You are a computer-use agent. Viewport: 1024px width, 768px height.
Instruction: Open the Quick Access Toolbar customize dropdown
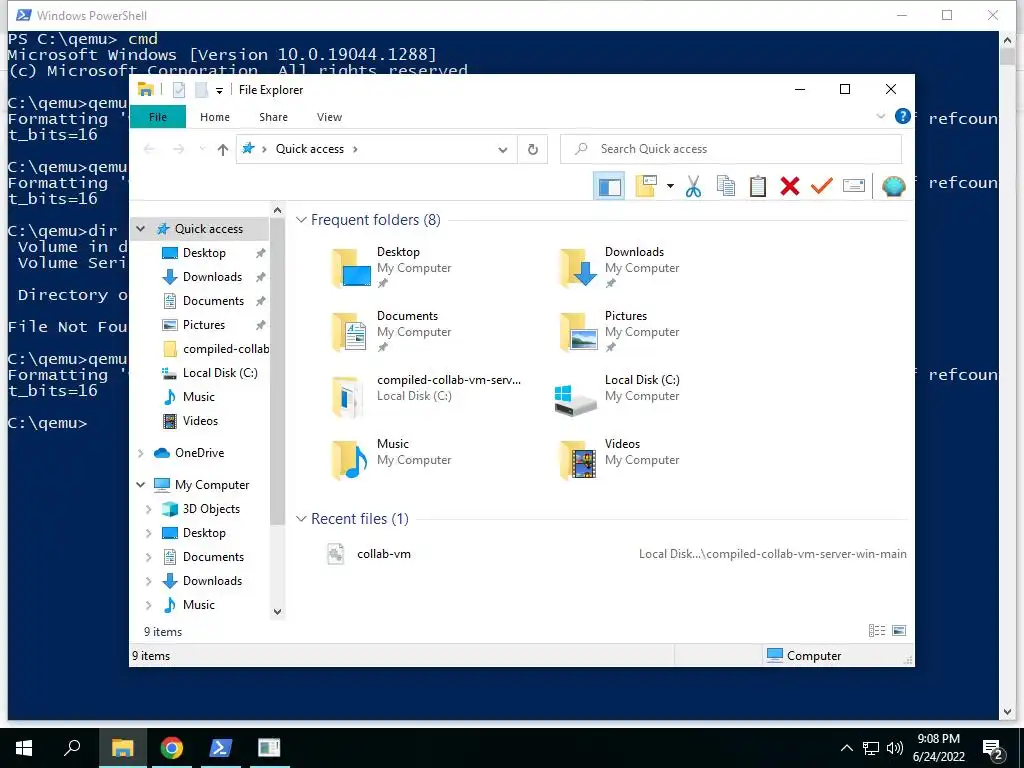tap(219, 91)
